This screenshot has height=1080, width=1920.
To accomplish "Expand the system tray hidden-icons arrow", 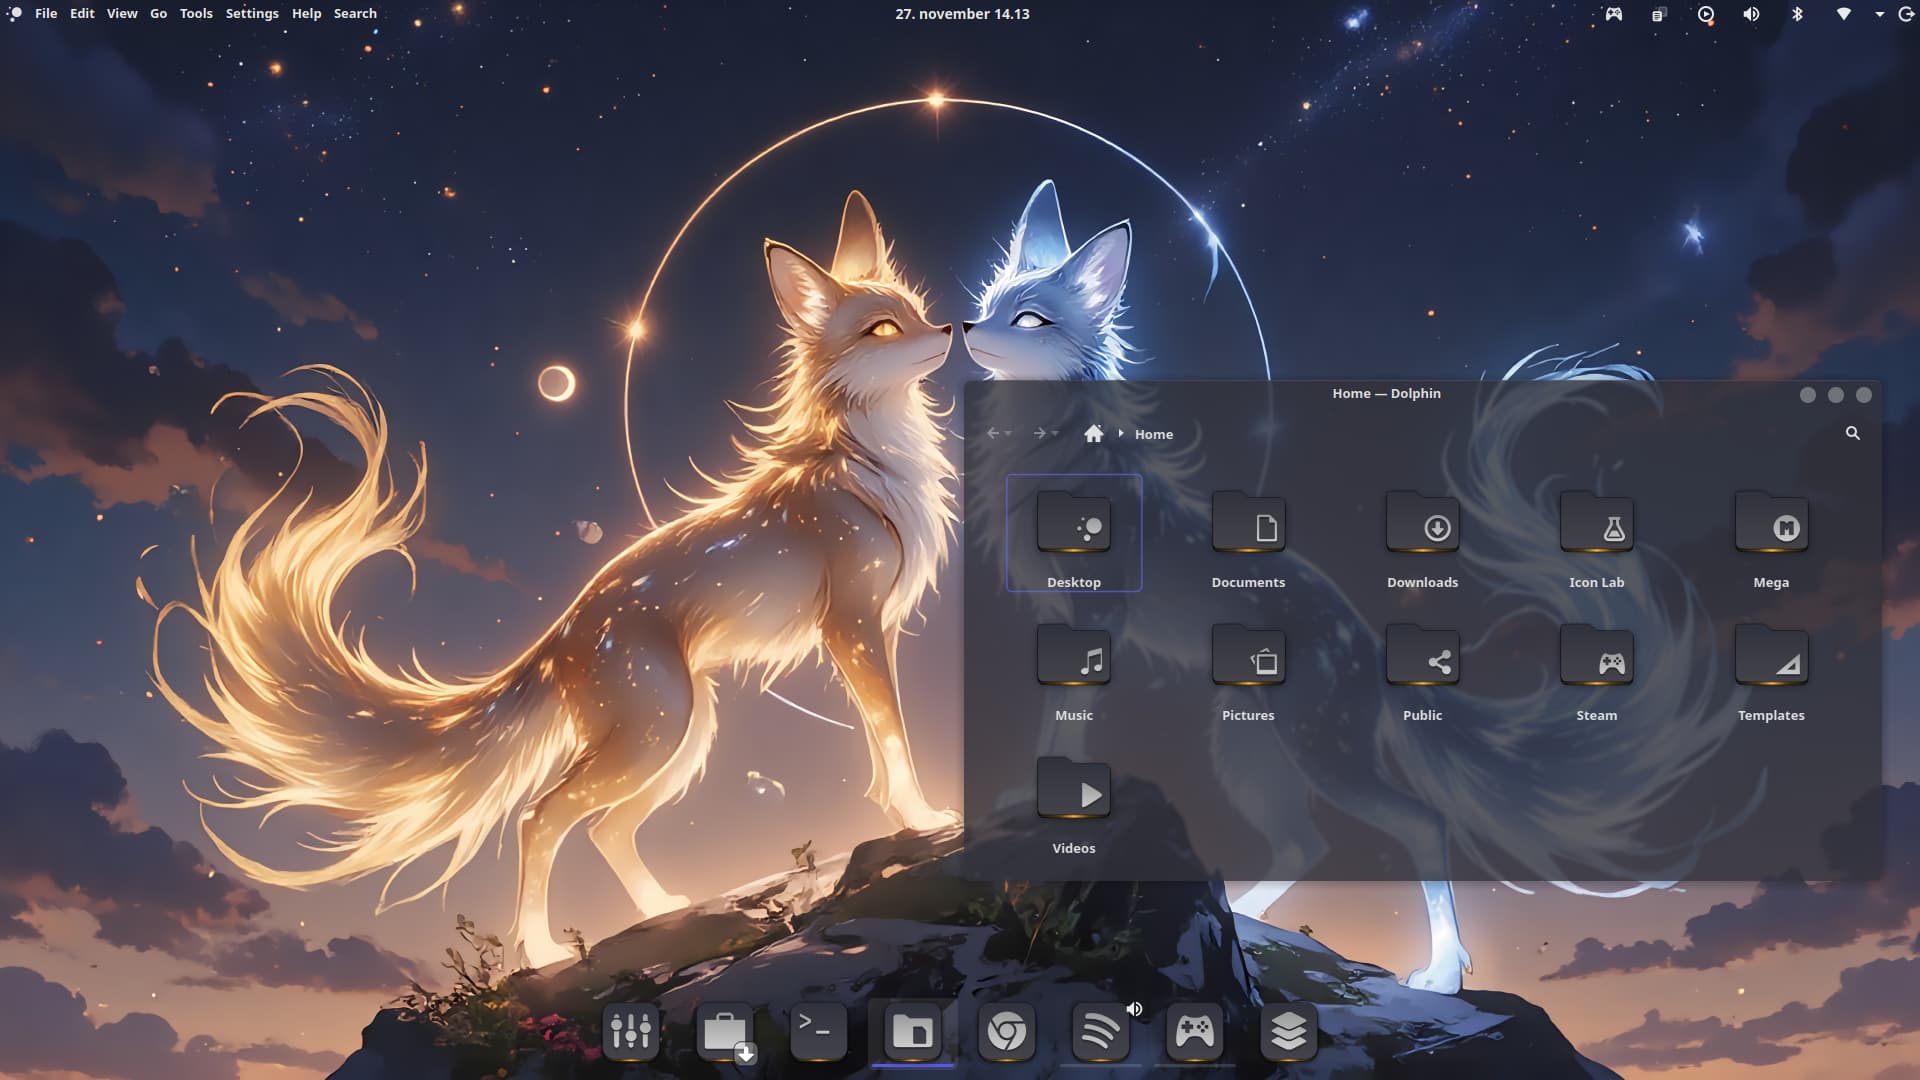I will point(1879,14).
